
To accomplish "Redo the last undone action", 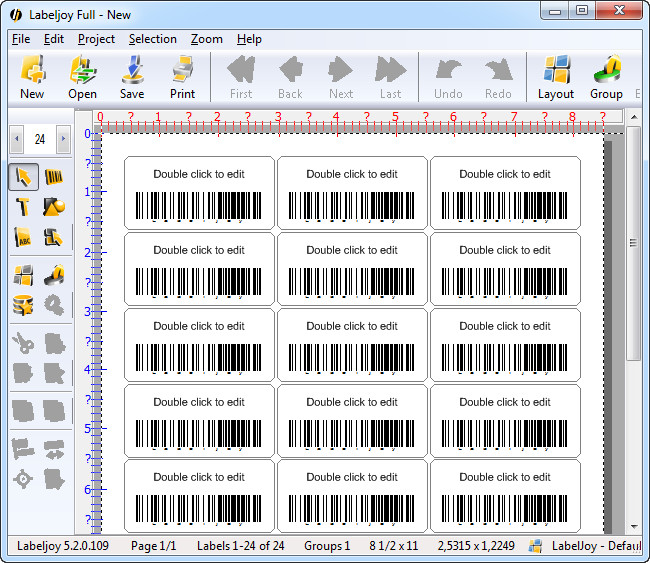I will pos(498,77).
